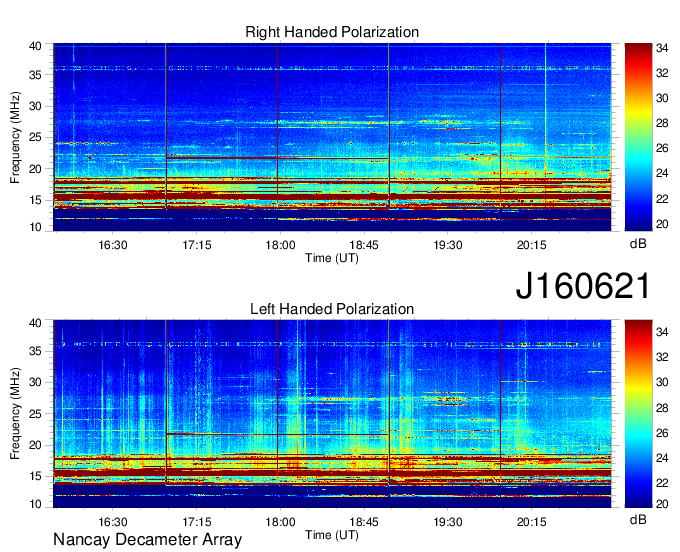680x552 pixels.
Task: Click the 20 value on lower color bar
Action: point(662,503)
